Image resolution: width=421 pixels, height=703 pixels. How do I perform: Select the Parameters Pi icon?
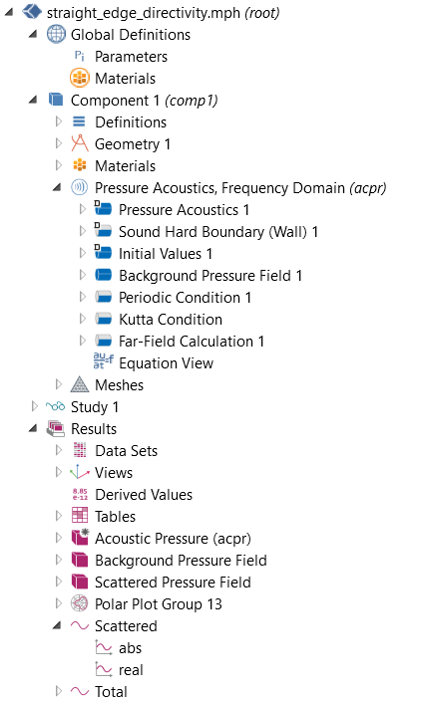[79, 56]
